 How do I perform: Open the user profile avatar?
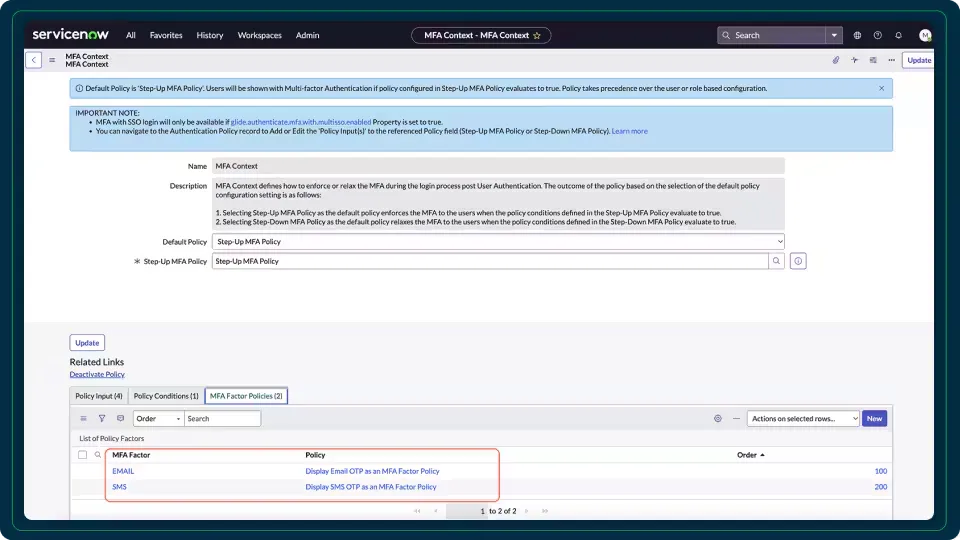pyautogui.click(x=925, y=36)
